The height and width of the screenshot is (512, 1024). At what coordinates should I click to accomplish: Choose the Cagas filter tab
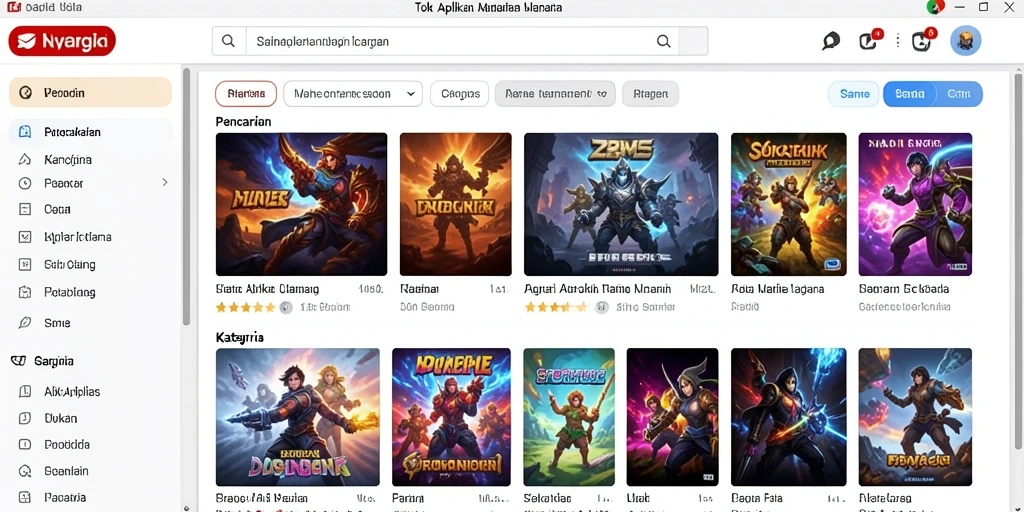pos(460,94)
